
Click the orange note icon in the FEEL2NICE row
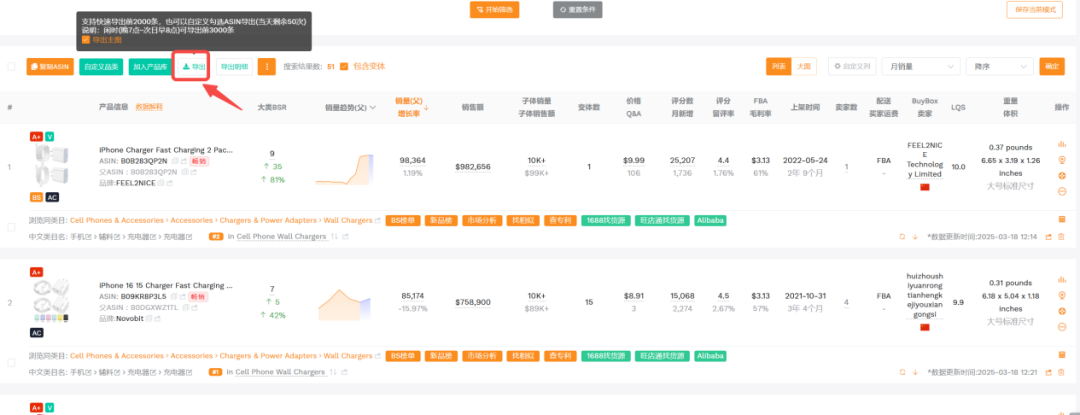point(1061,220)
